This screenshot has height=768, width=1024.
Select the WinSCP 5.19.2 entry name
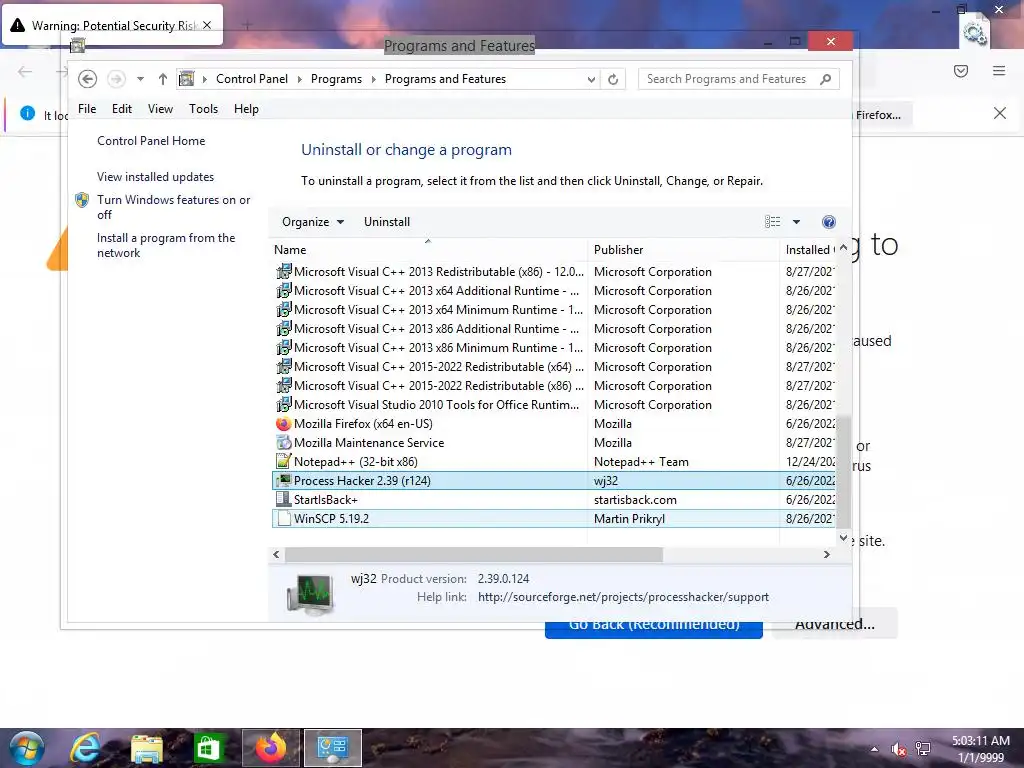[x=331, y=519]
